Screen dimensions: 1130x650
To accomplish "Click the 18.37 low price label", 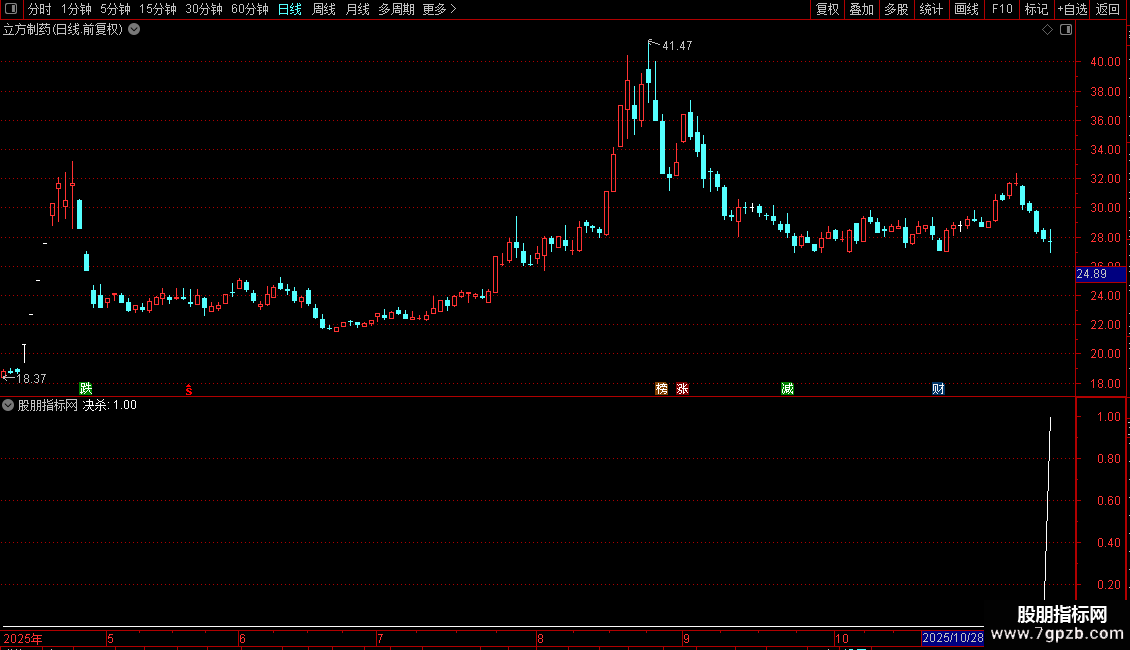I will pos(31,378).
